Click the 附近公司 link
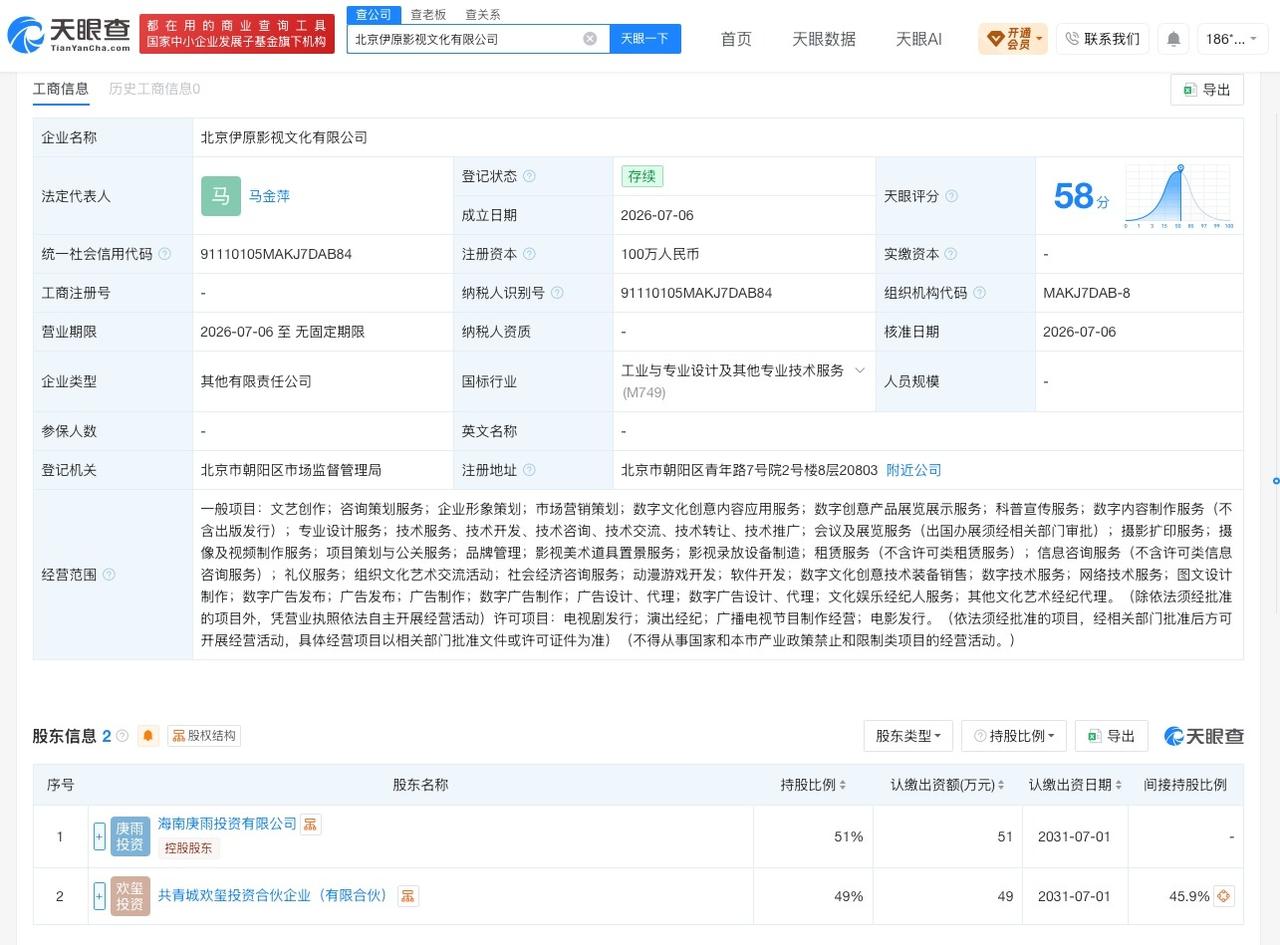 coord(914,470)
